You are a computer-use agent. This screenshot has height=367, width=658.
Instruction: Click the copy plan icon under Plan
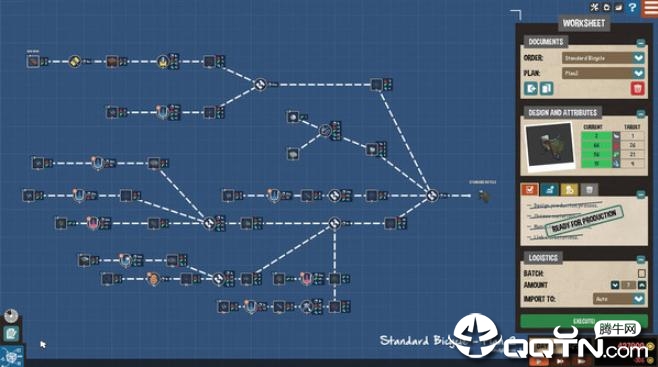click(546, 88)
